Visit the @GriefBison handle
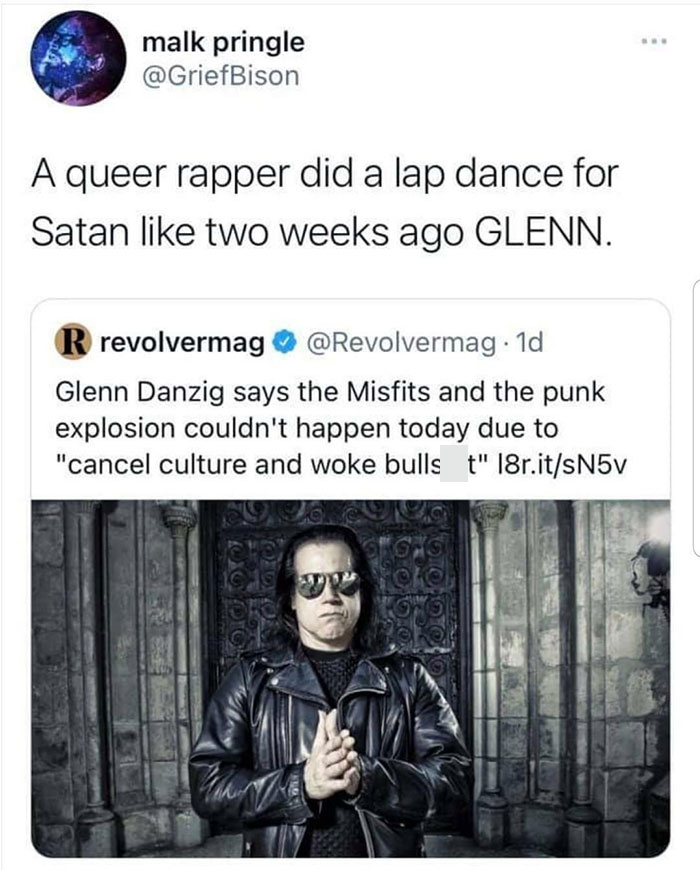 221,76
